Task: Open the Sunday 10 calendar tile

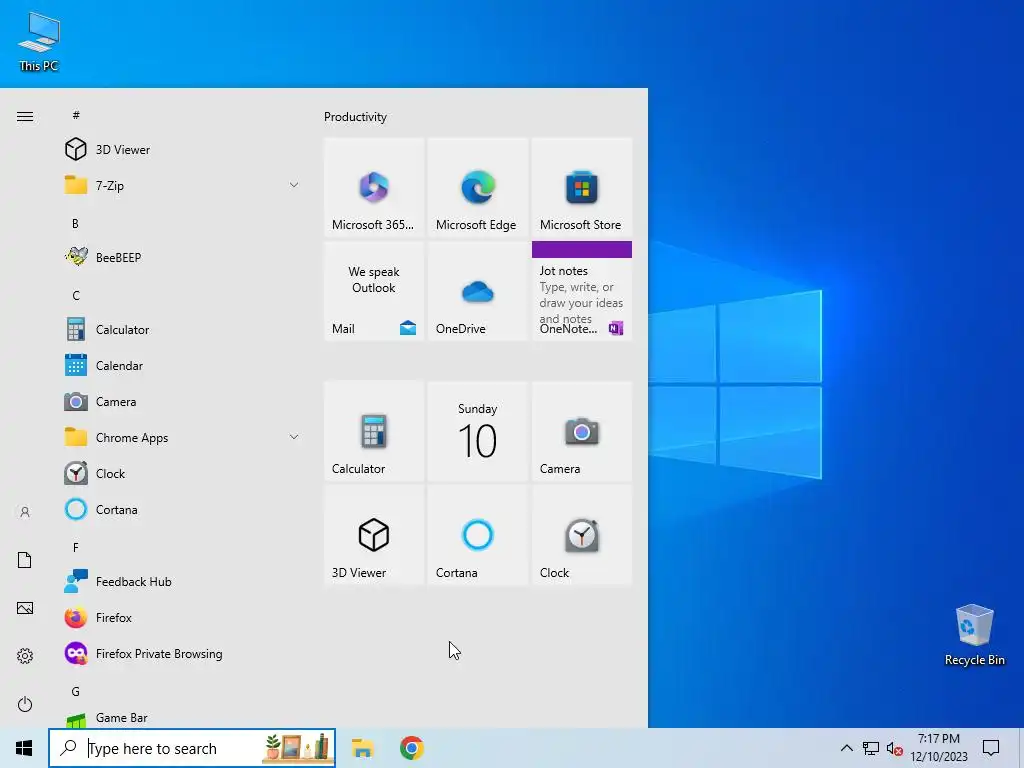Action: point(478,432)
